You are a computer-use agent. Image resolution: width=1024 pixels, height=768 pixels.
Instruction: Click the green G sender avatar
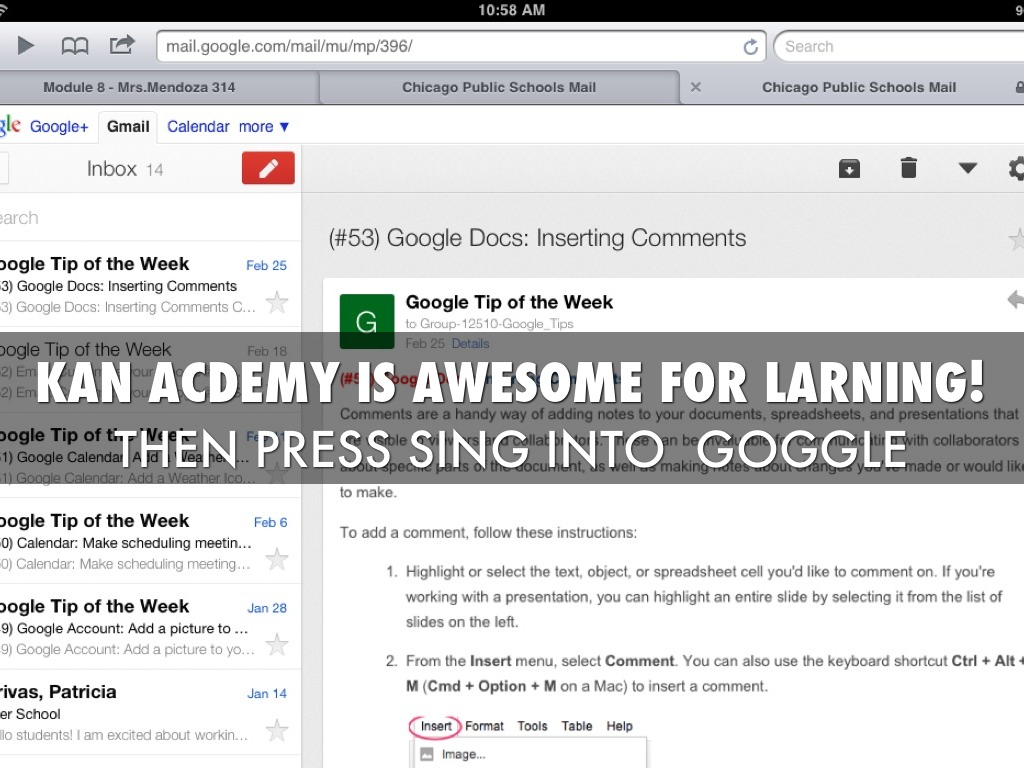pos(366,321)
